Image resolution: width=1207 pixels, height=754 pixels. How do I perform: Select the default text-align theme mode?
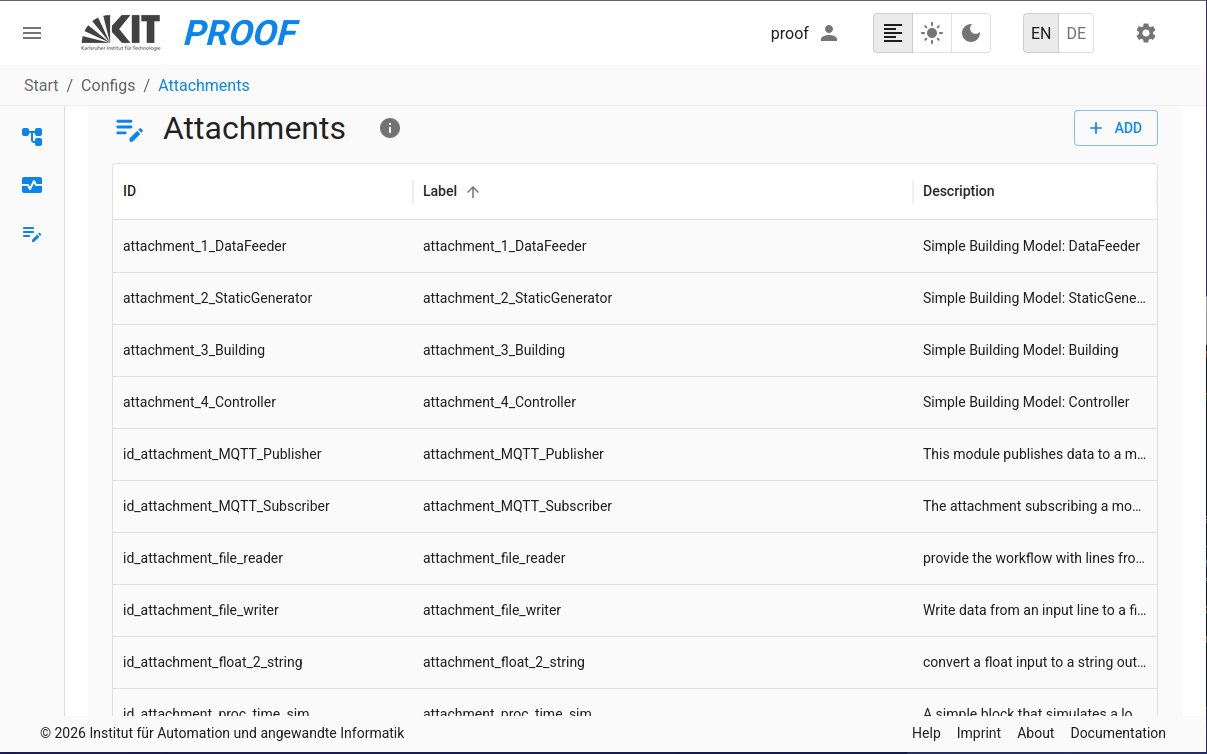click(893, 33)
